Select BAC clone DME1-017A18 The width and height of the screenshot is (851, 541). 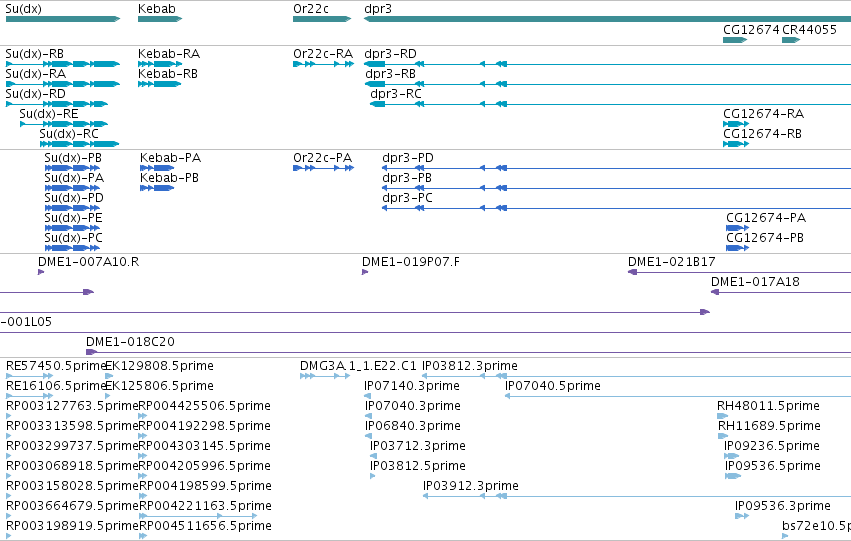tap(781, 292)
